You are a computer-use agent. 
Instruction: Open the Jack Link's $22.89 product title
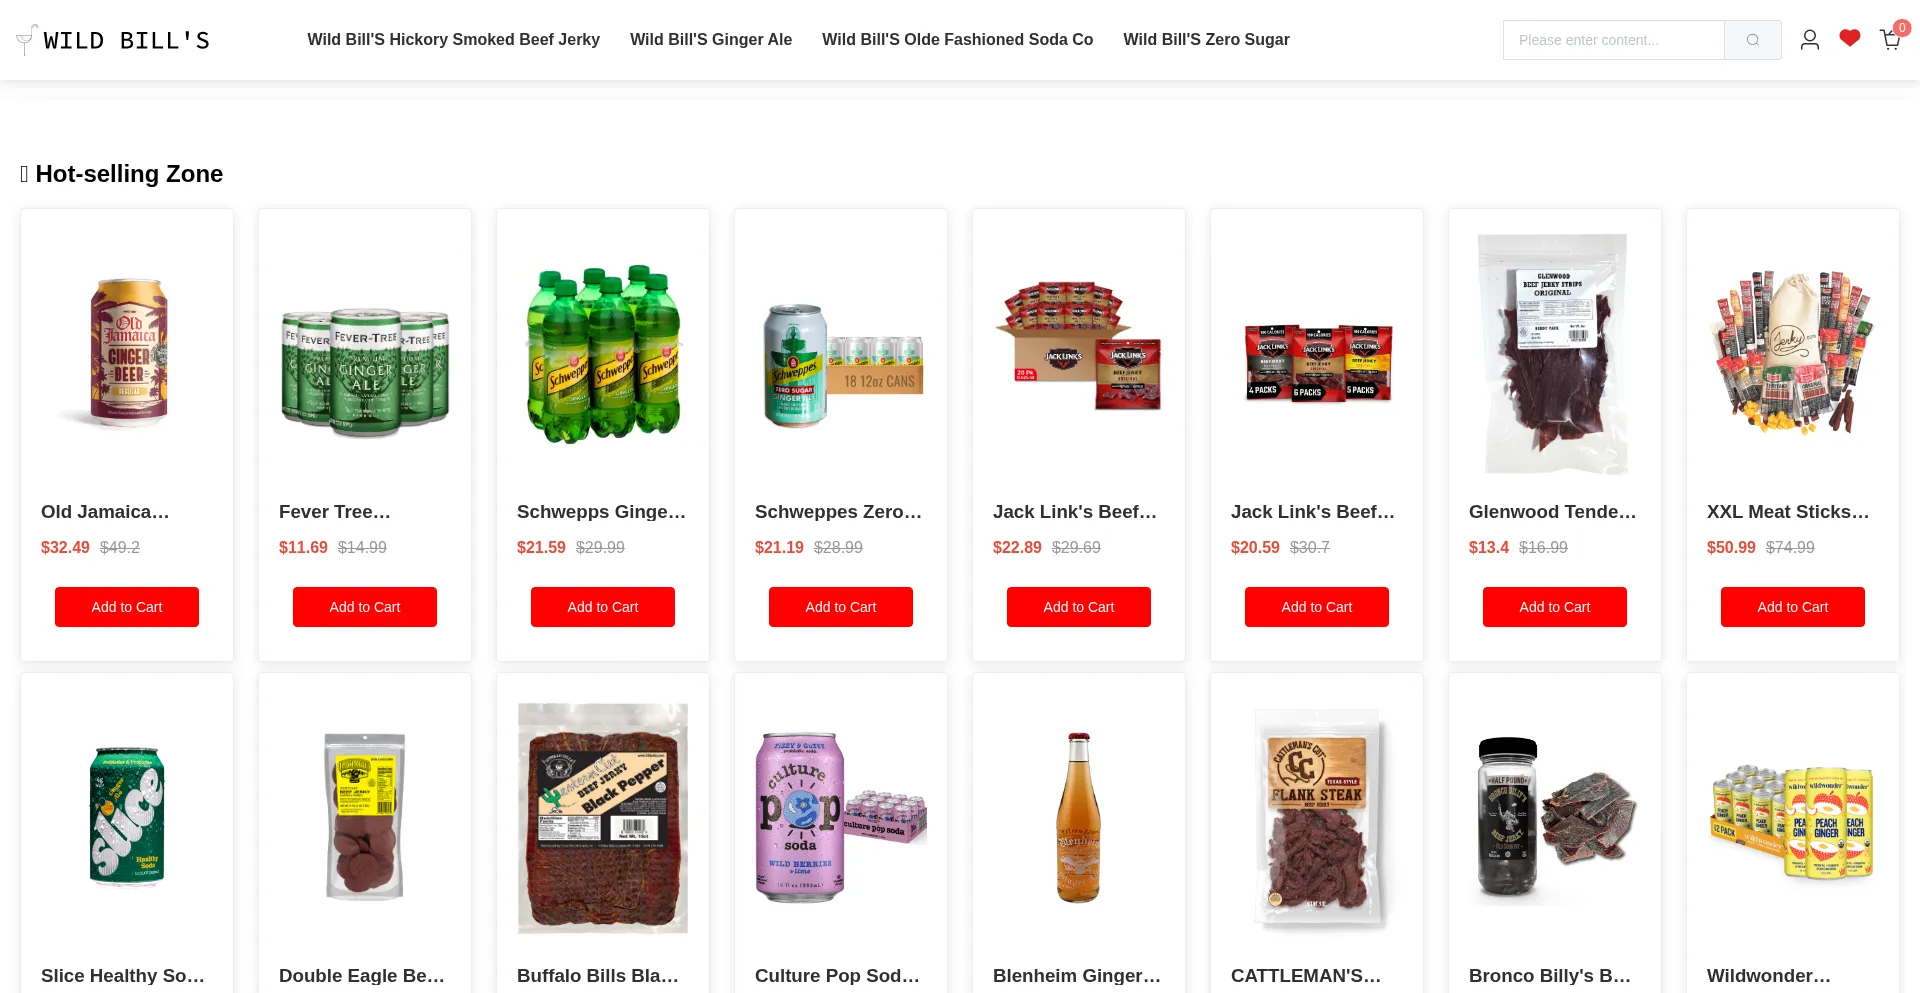1075,512
